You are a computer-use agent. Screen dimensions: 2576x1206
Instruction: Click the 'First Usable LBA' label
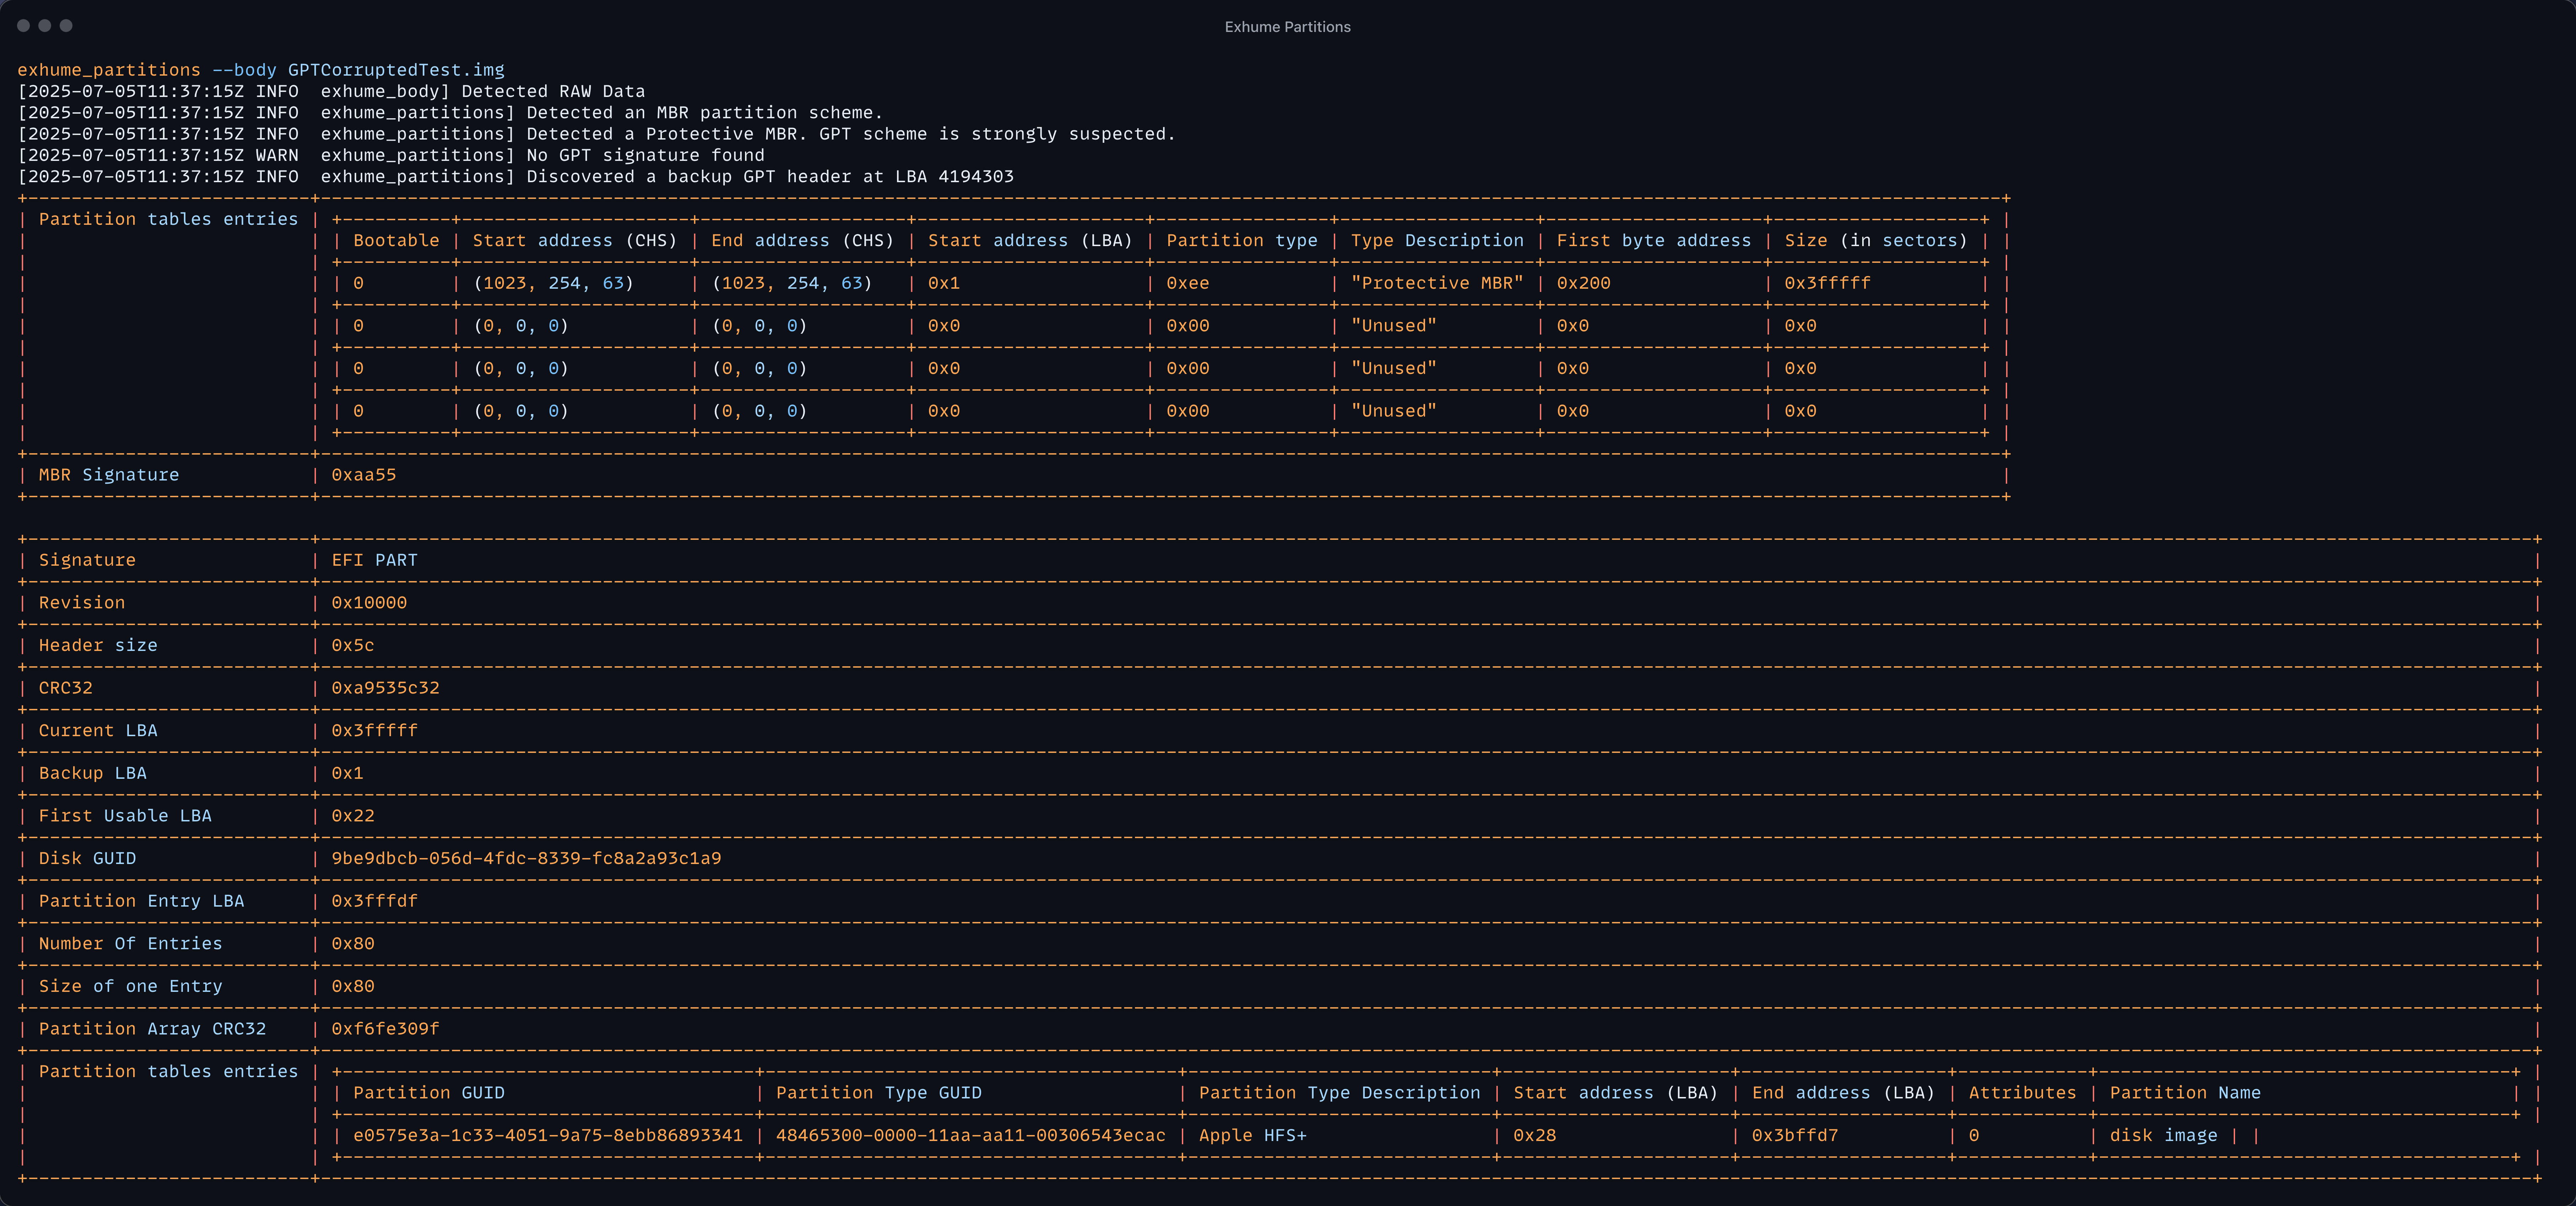(125, 816)
